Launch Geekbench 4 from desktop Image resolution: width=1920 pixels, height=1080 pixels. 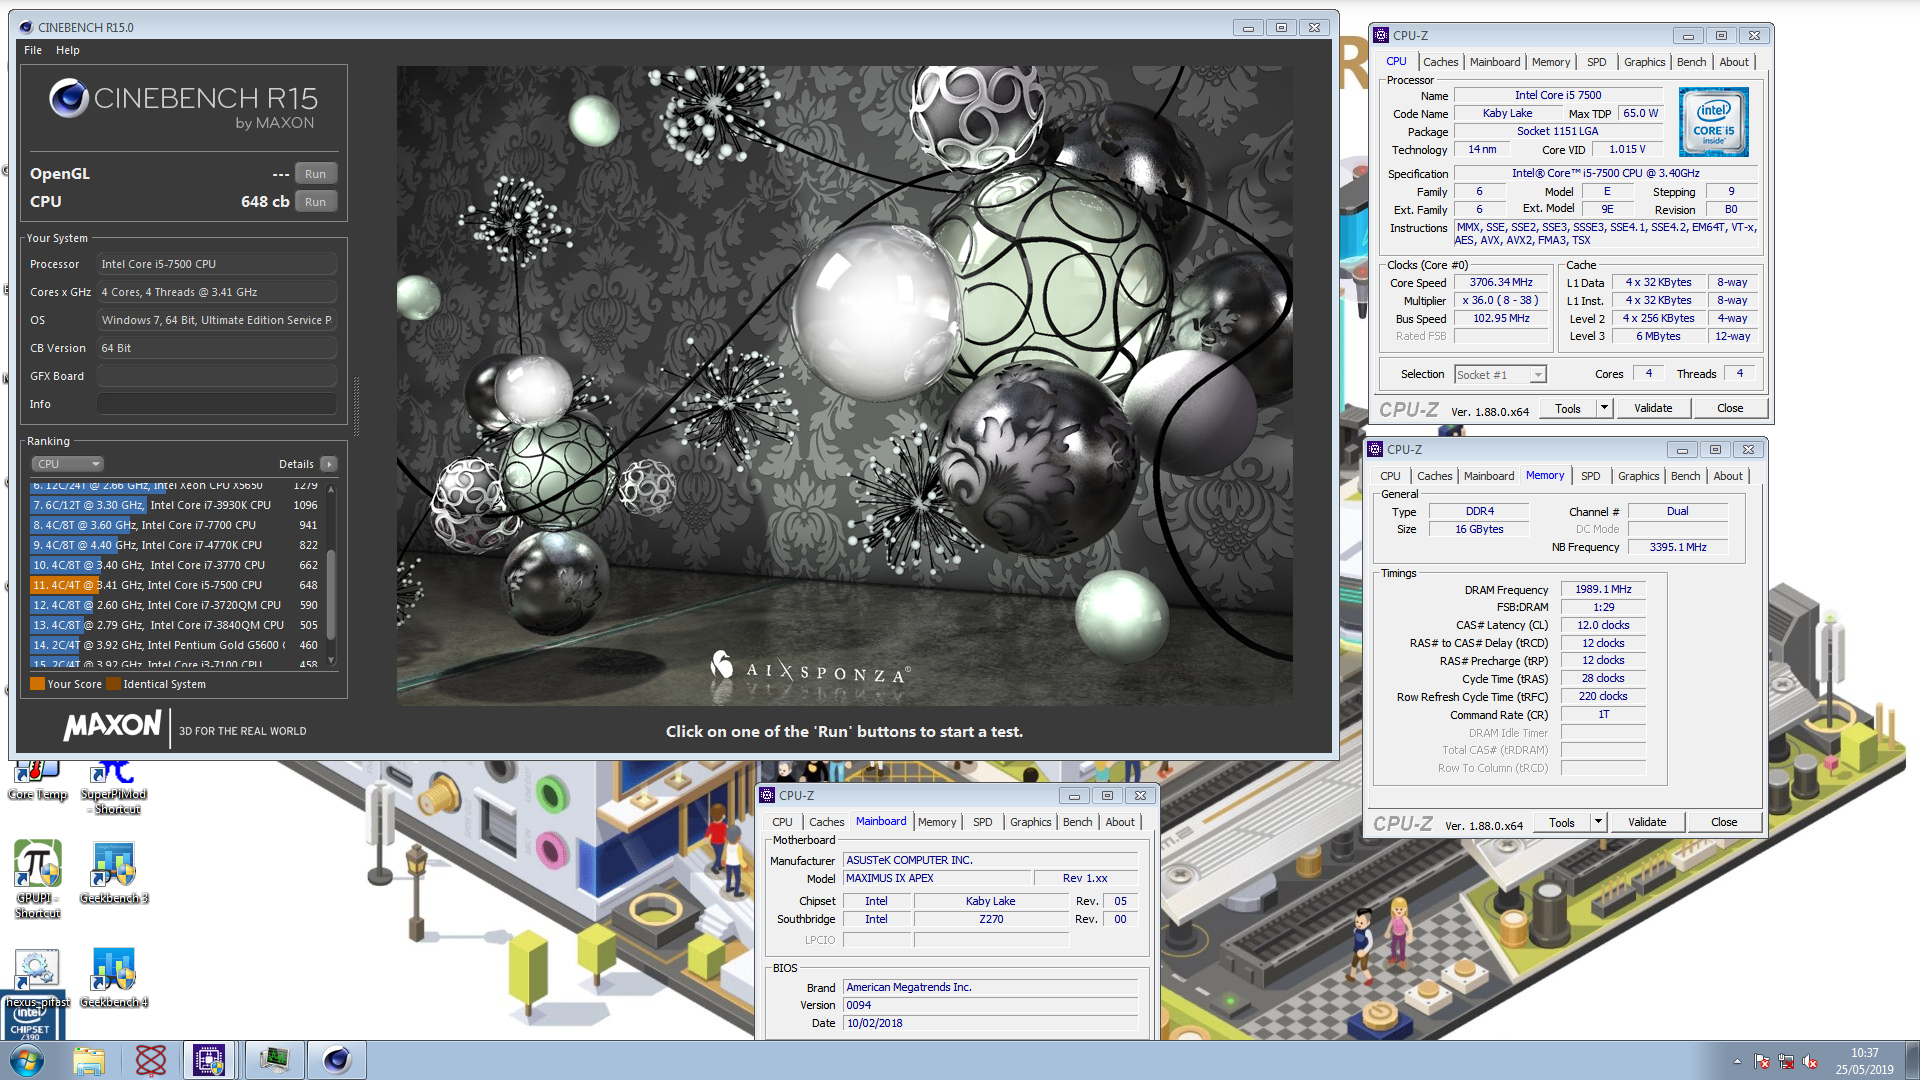point(113,977)
